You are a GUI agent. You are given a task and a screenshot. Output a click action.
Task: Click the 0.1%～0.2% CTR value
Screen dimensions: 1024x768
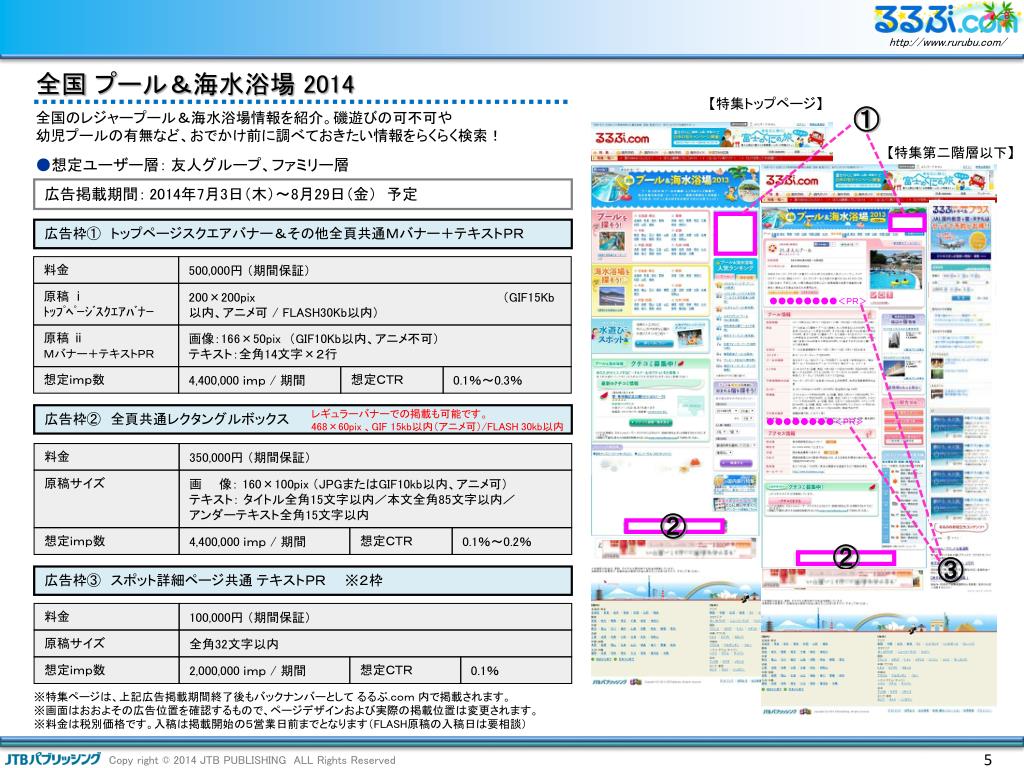(x=496, y=541)
